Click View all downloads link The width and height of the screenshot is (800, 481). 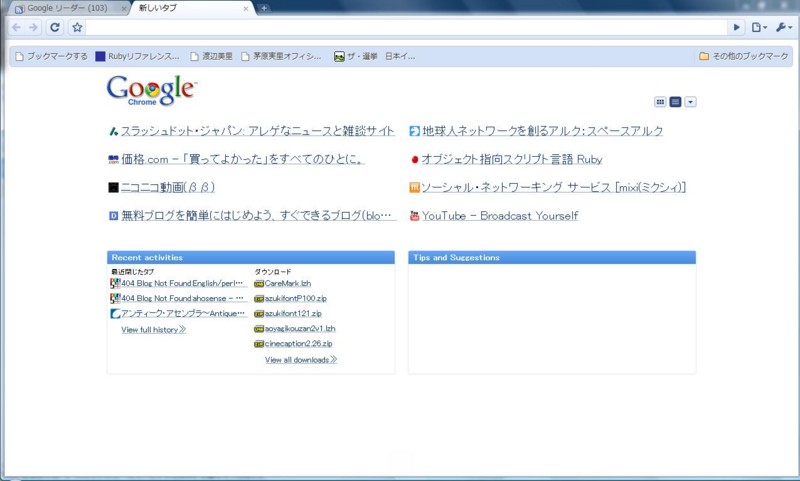pos(301,360)
